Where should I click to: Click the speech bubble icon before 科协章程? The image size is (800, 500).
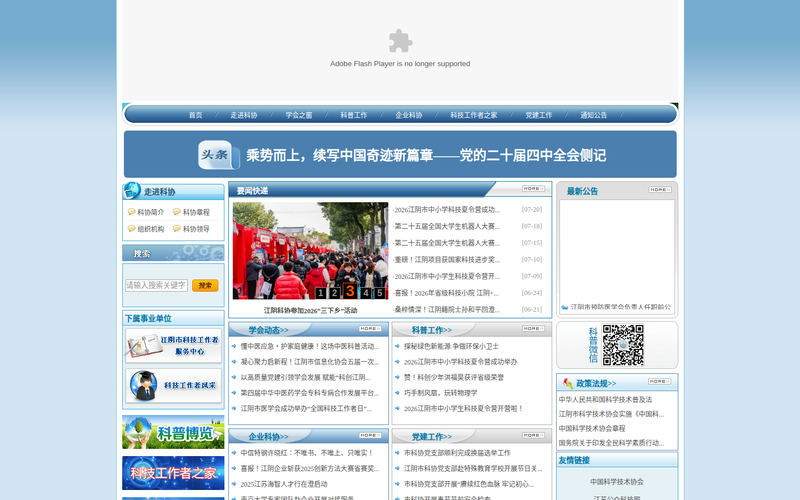click(177, 212)
